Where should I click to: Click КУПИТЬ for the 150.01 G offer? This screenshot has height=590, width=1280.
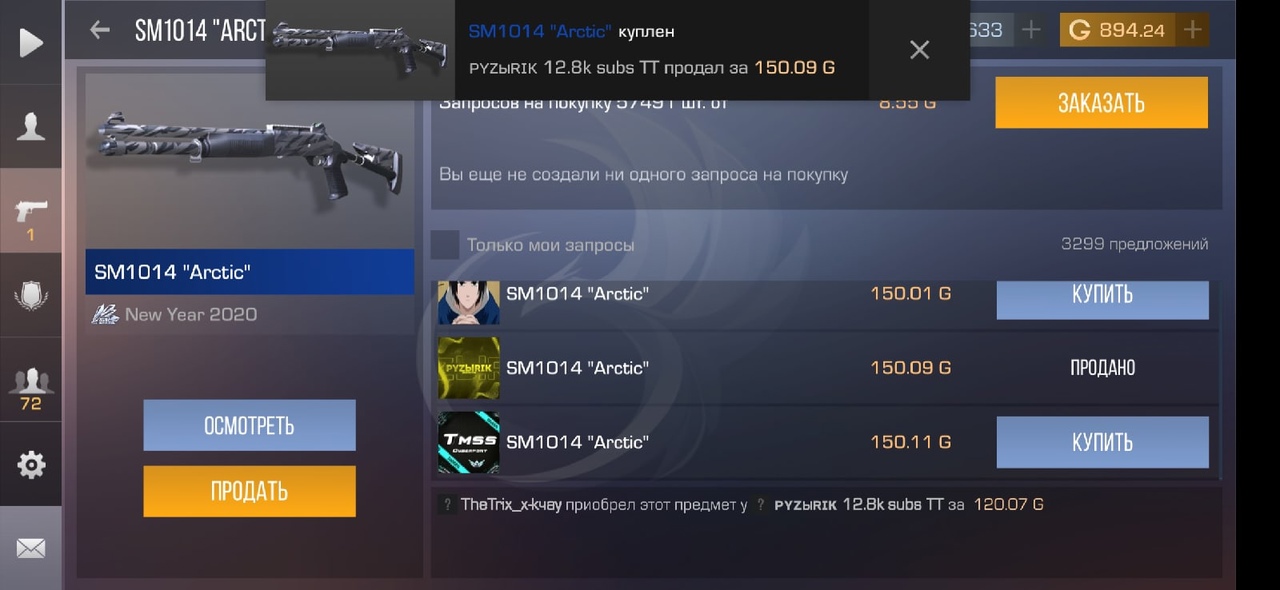(1103, 298)
